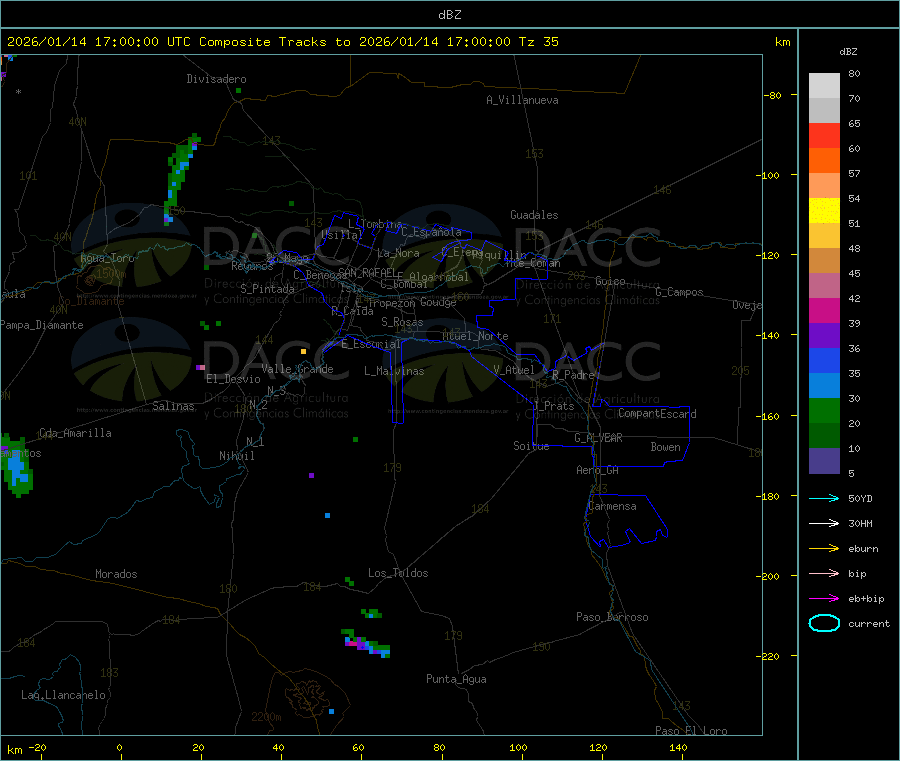Click the 80 dBZ light gray swatch

[824, 86]
